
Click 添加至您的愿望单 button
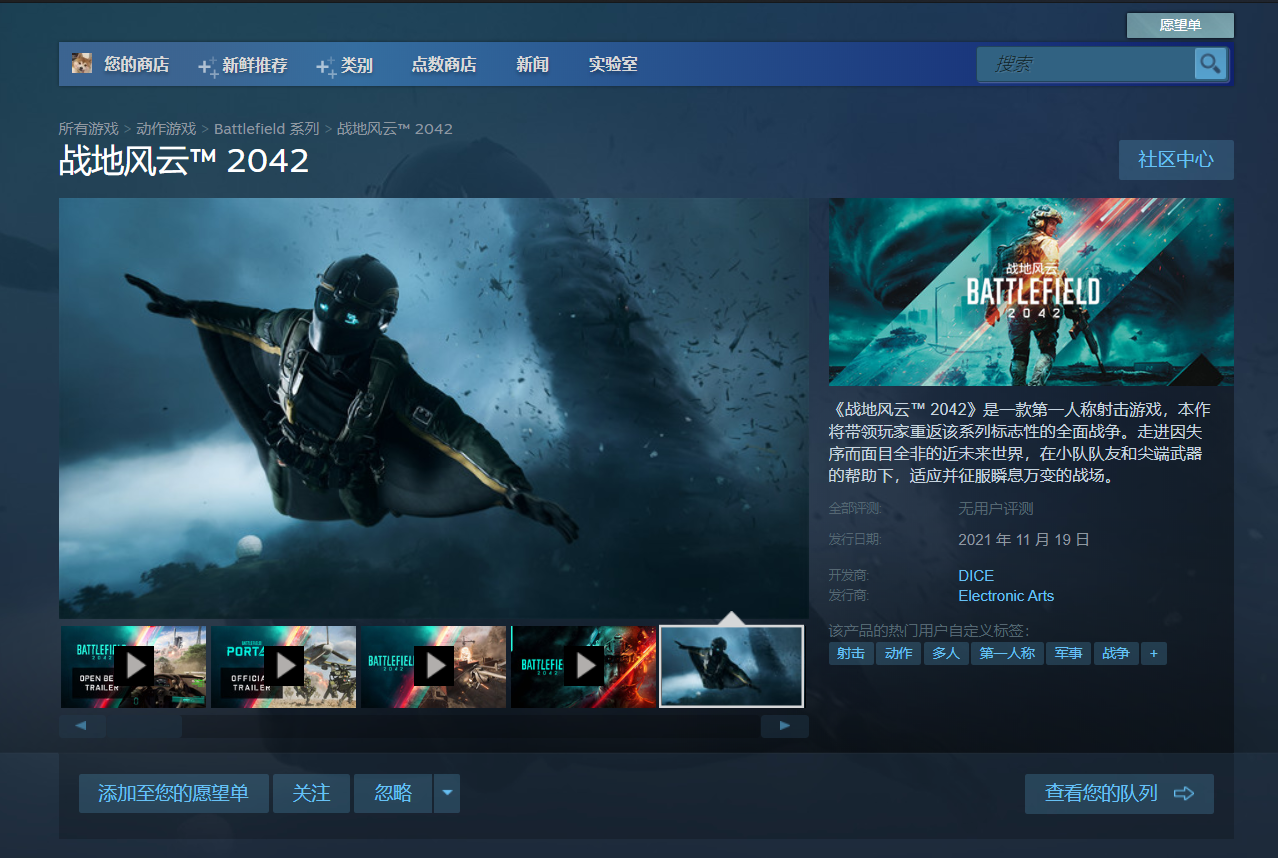click(x=174, y=794)
